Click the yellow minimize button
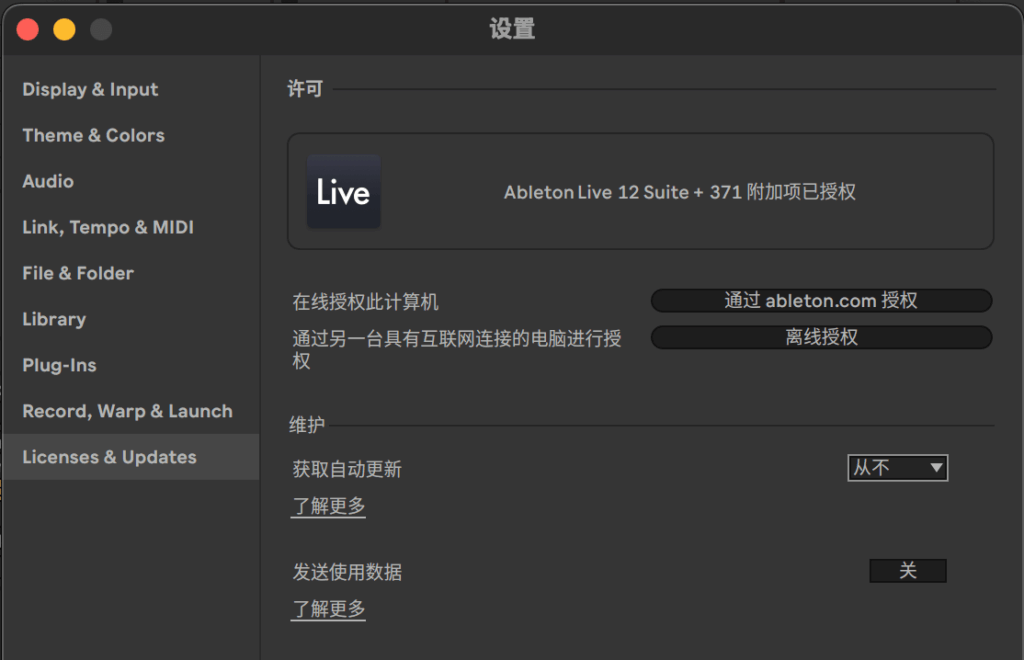1024x660 pixels. pos(63,29)
